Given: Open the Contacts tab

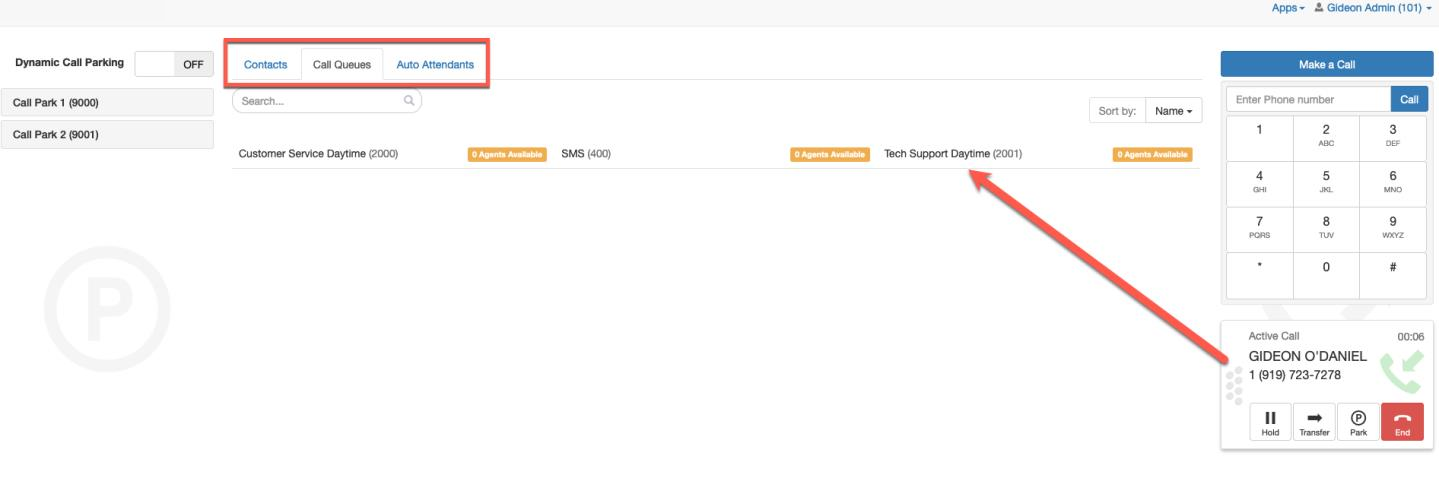Looking at the screenshot, I should pyautogui.click(x=265, y=65).
